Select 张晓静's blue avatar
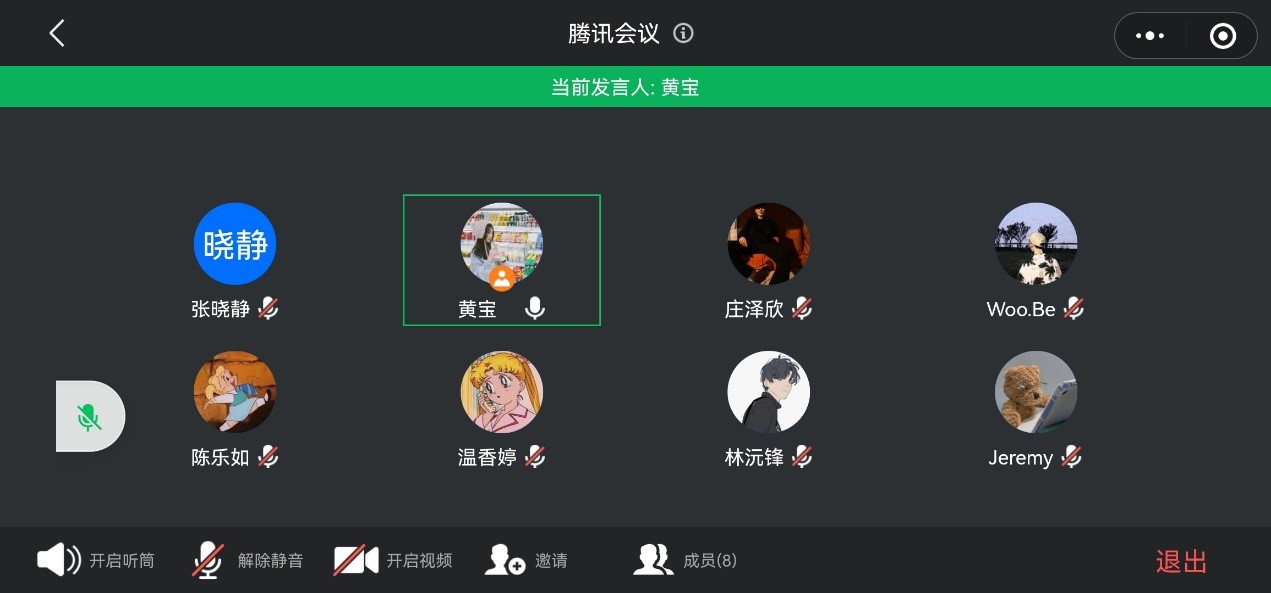Viewport: 1271px width, 593px height. coord(234,244)
